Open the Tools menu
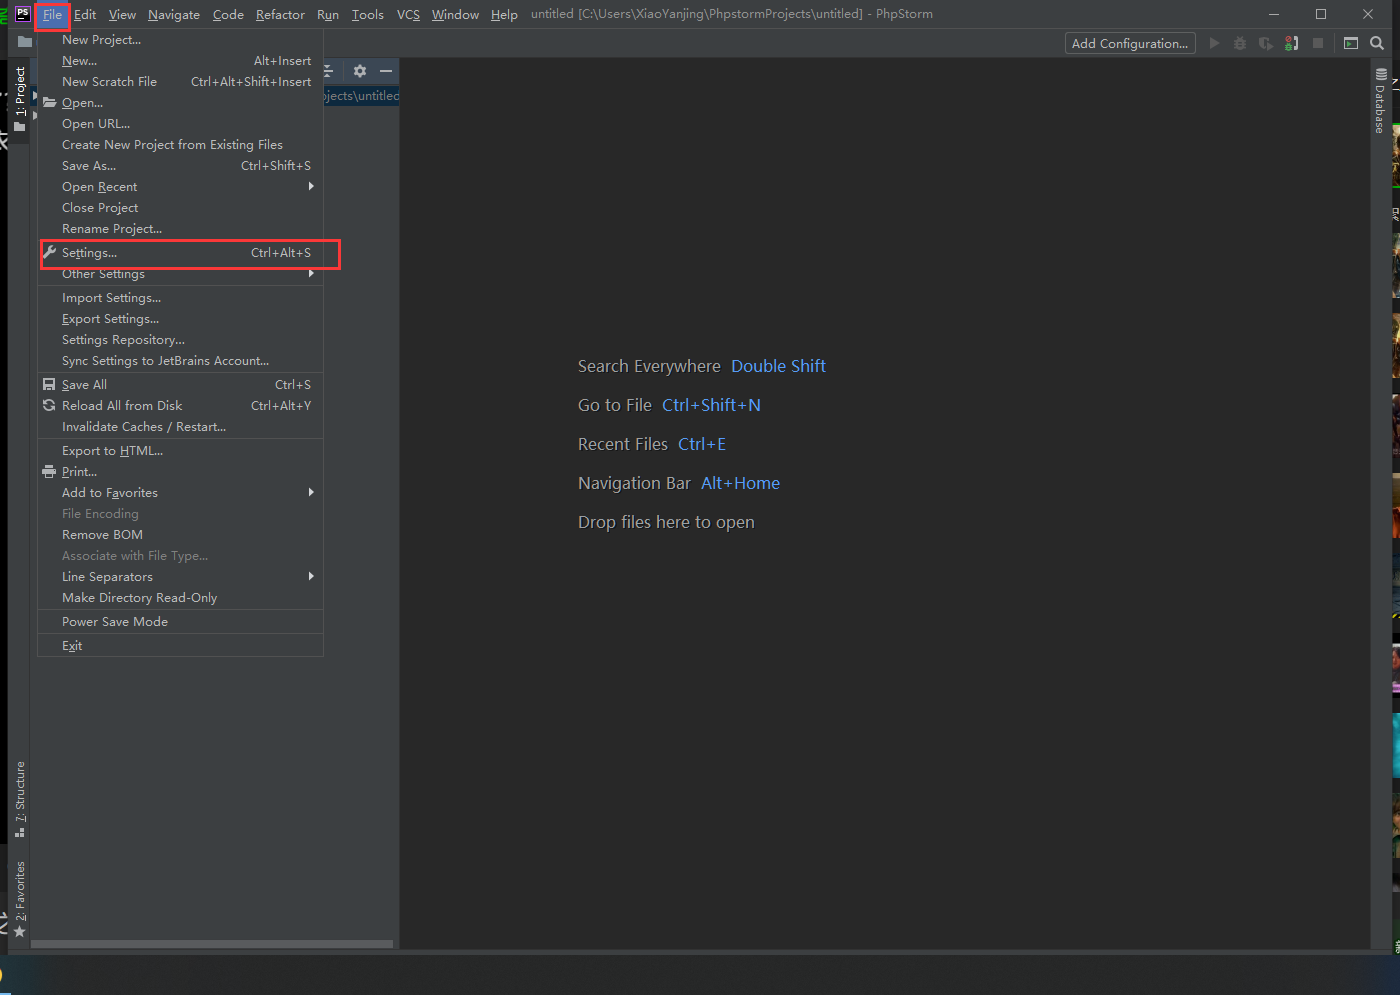 pyautogui.click(x=368, y=14)
